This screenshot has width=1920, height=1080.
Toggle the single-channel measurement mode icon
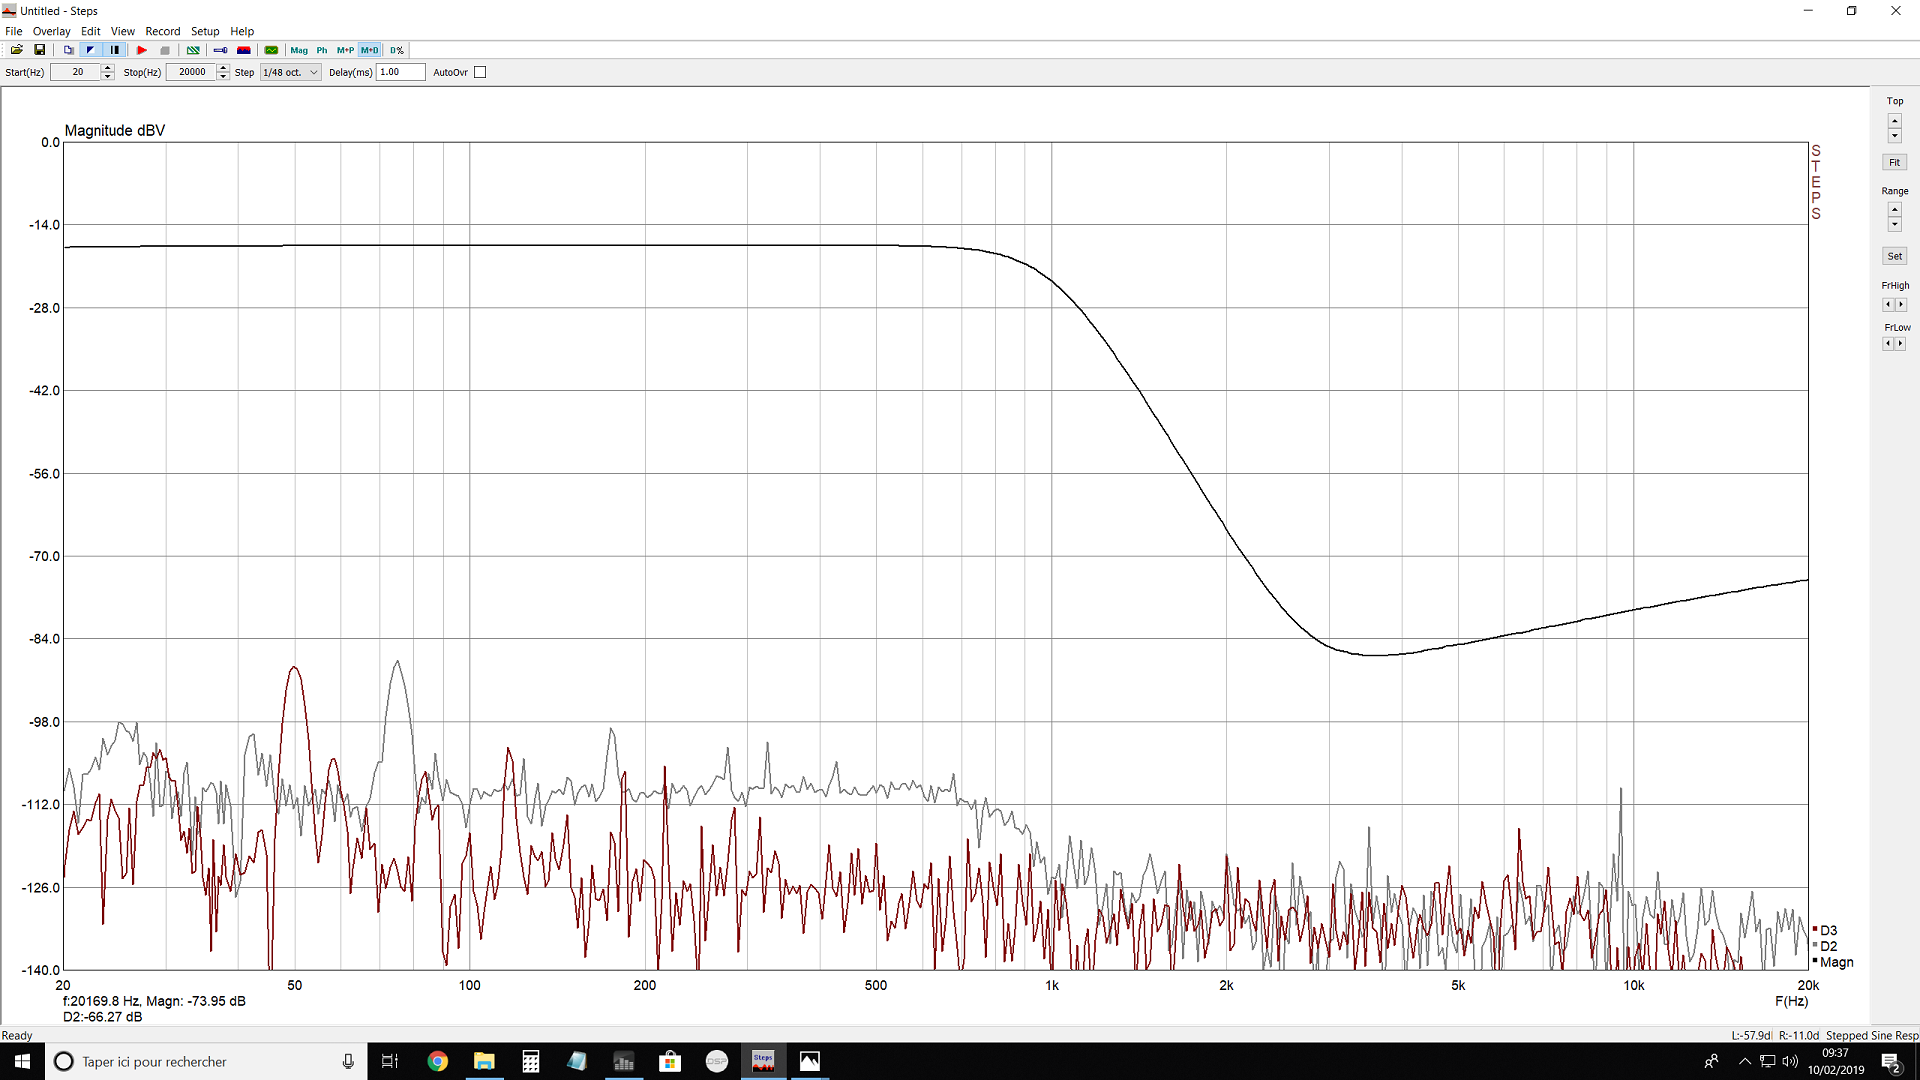90,50
